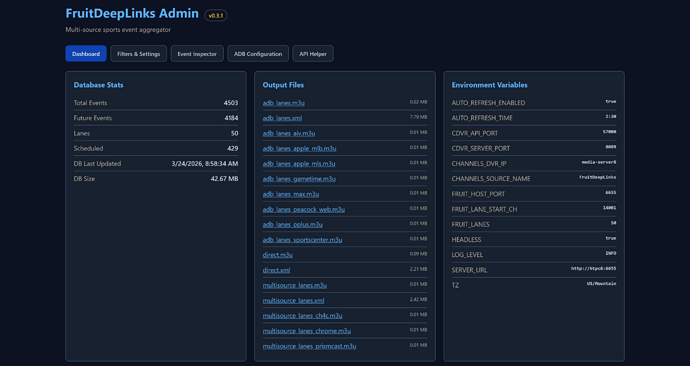The image size is (690, 366).
Task: Click the CDVR_SERVER_PORT variable name
Action: [x=481, y=148]
